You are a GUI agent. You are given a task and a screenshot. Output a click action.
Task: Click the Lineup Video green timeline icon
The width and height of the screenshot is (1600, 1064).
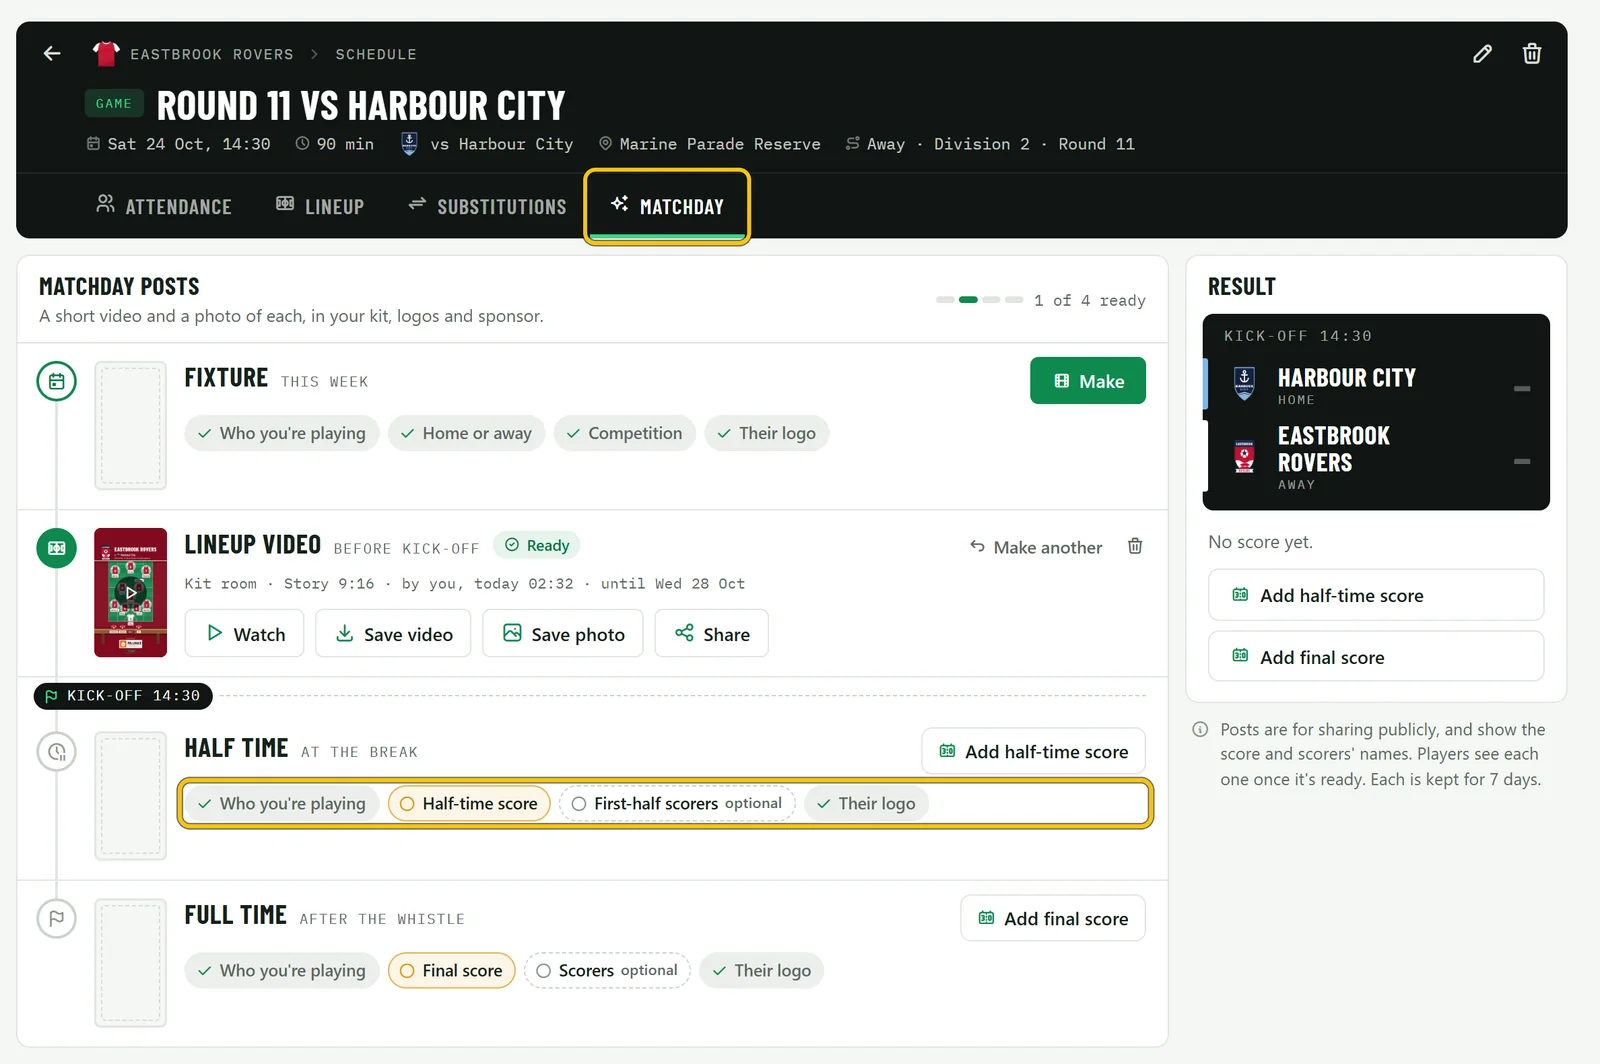[x=57, y=548]
